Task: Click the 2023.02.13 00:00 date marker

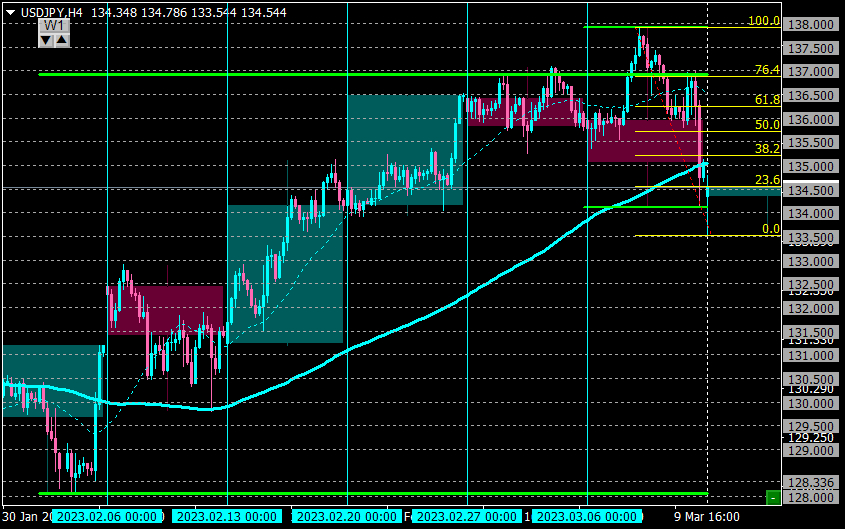Action: click(227, 517)
